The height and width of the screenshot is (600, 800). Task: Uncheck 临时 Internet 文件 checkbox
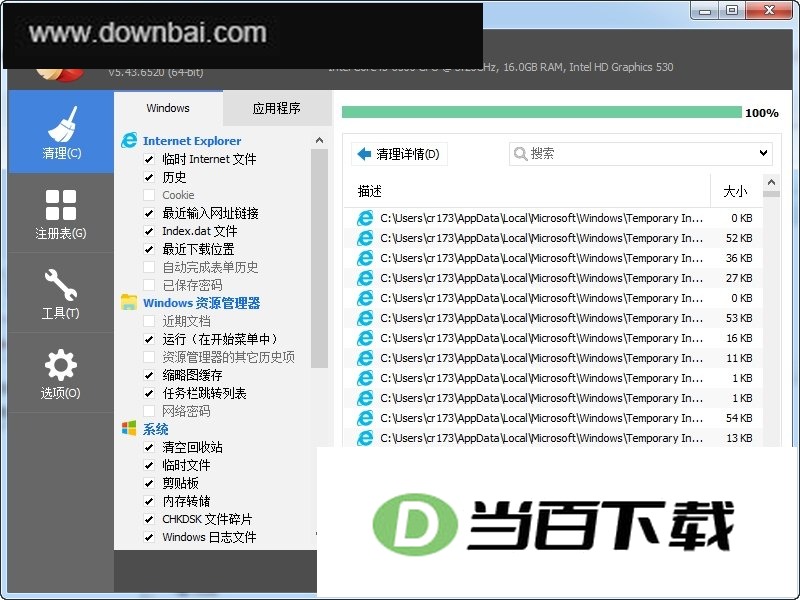[x=149, y=159]
